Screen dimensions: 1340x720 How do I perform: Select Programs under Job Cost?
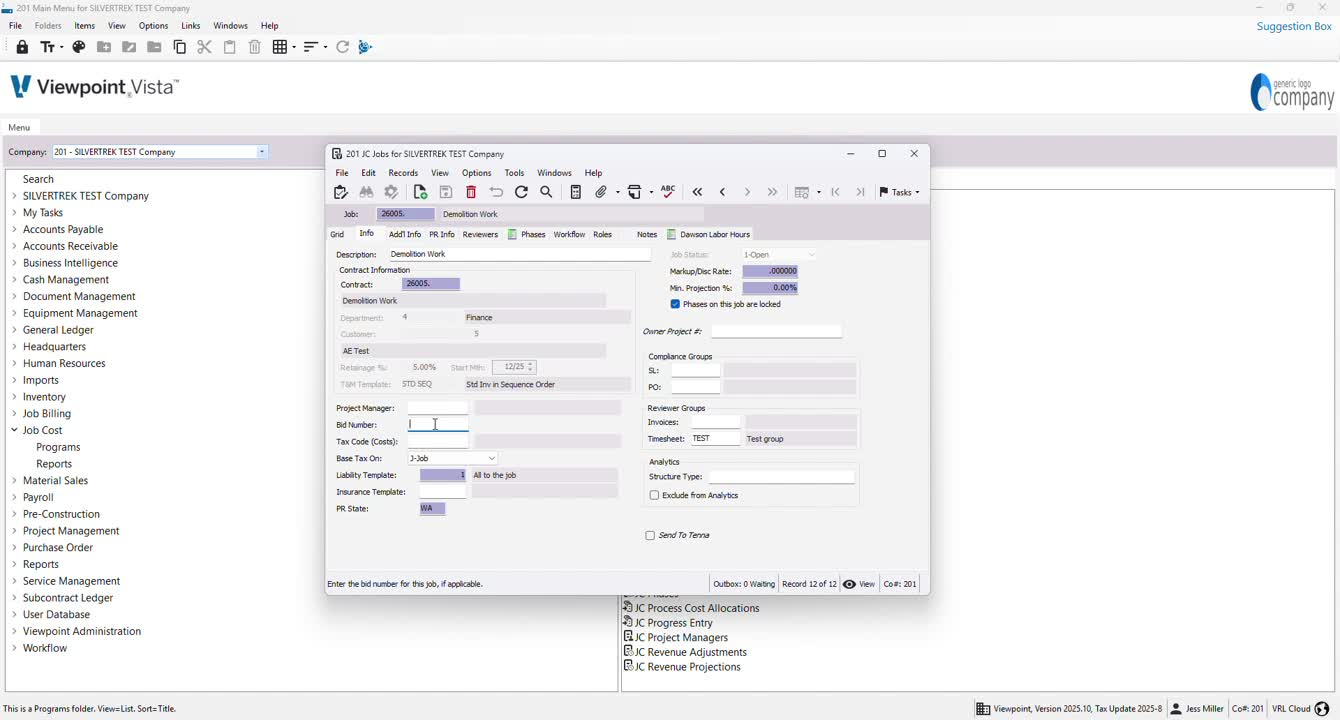point(58,447)
